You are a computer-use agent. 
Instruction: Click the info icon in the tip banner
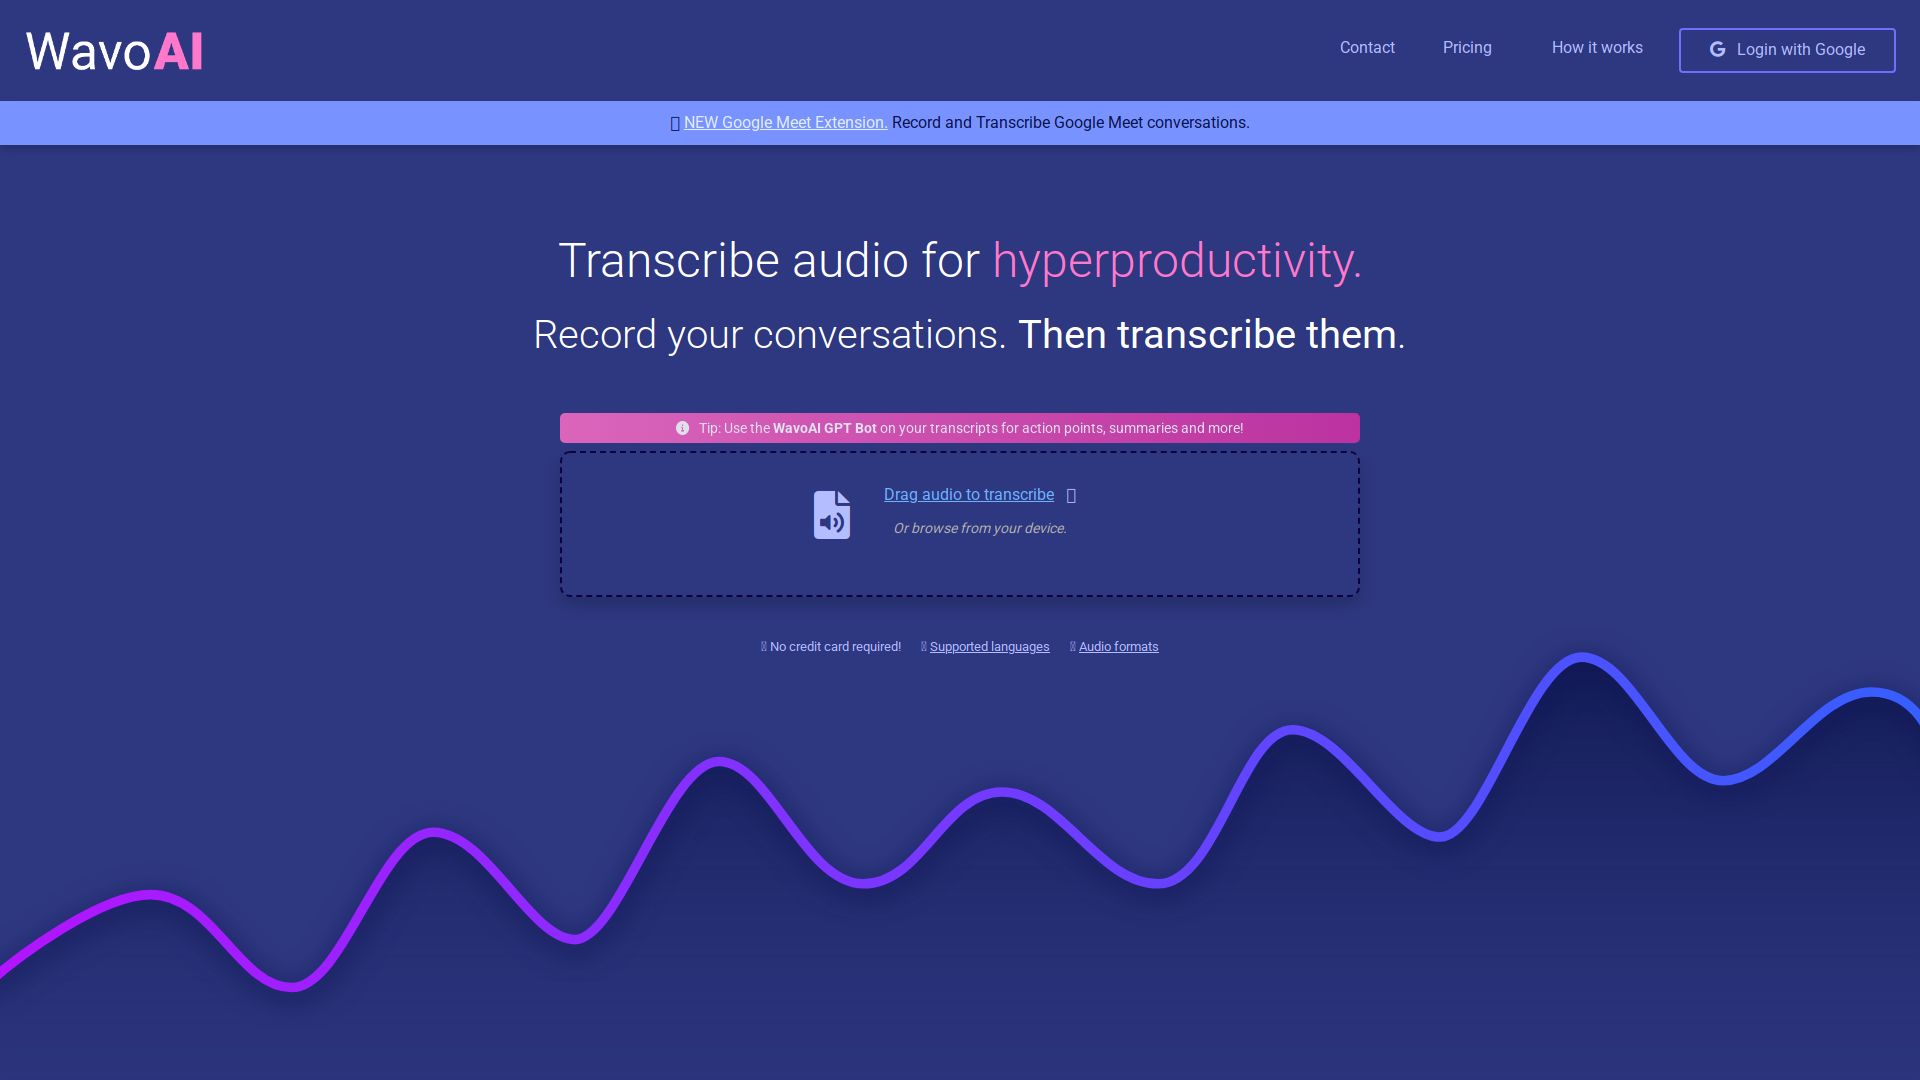point(682,428)
